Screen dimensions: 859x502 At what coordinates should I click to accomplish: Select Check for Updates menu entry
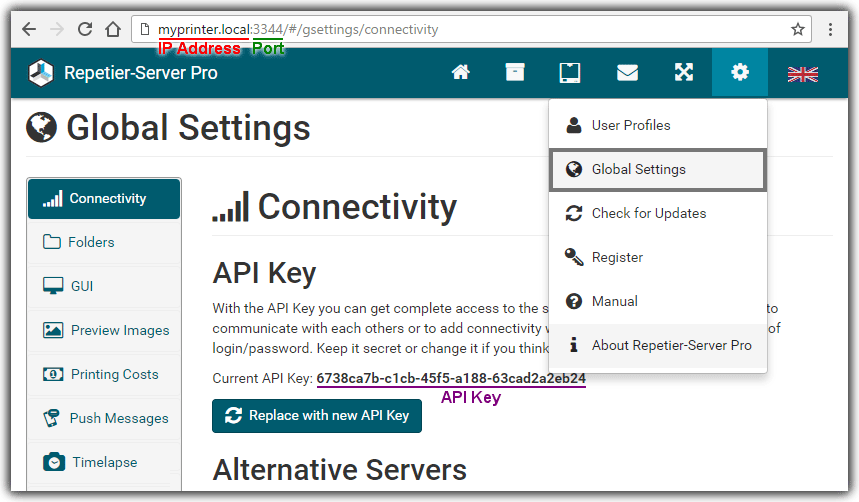coord(658,213)
